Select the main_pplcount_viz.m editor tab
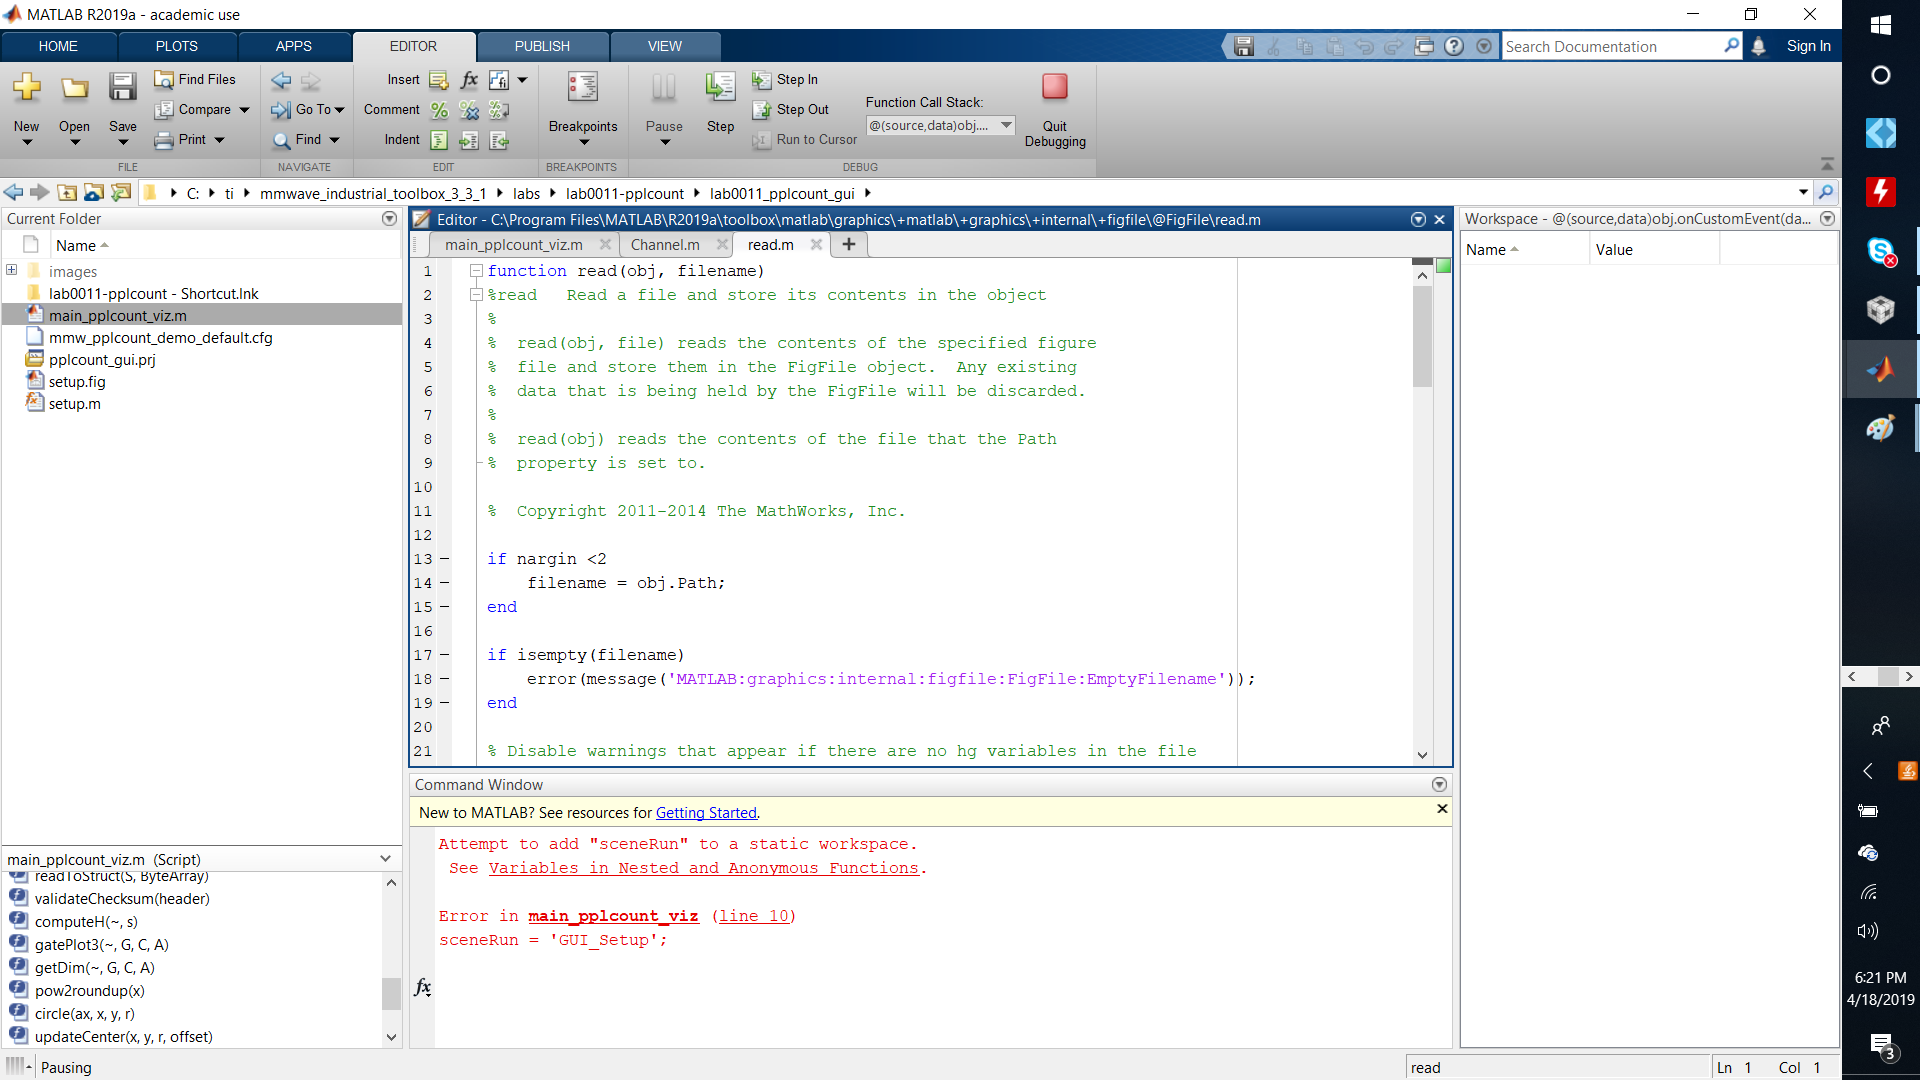 pos(514,244)
